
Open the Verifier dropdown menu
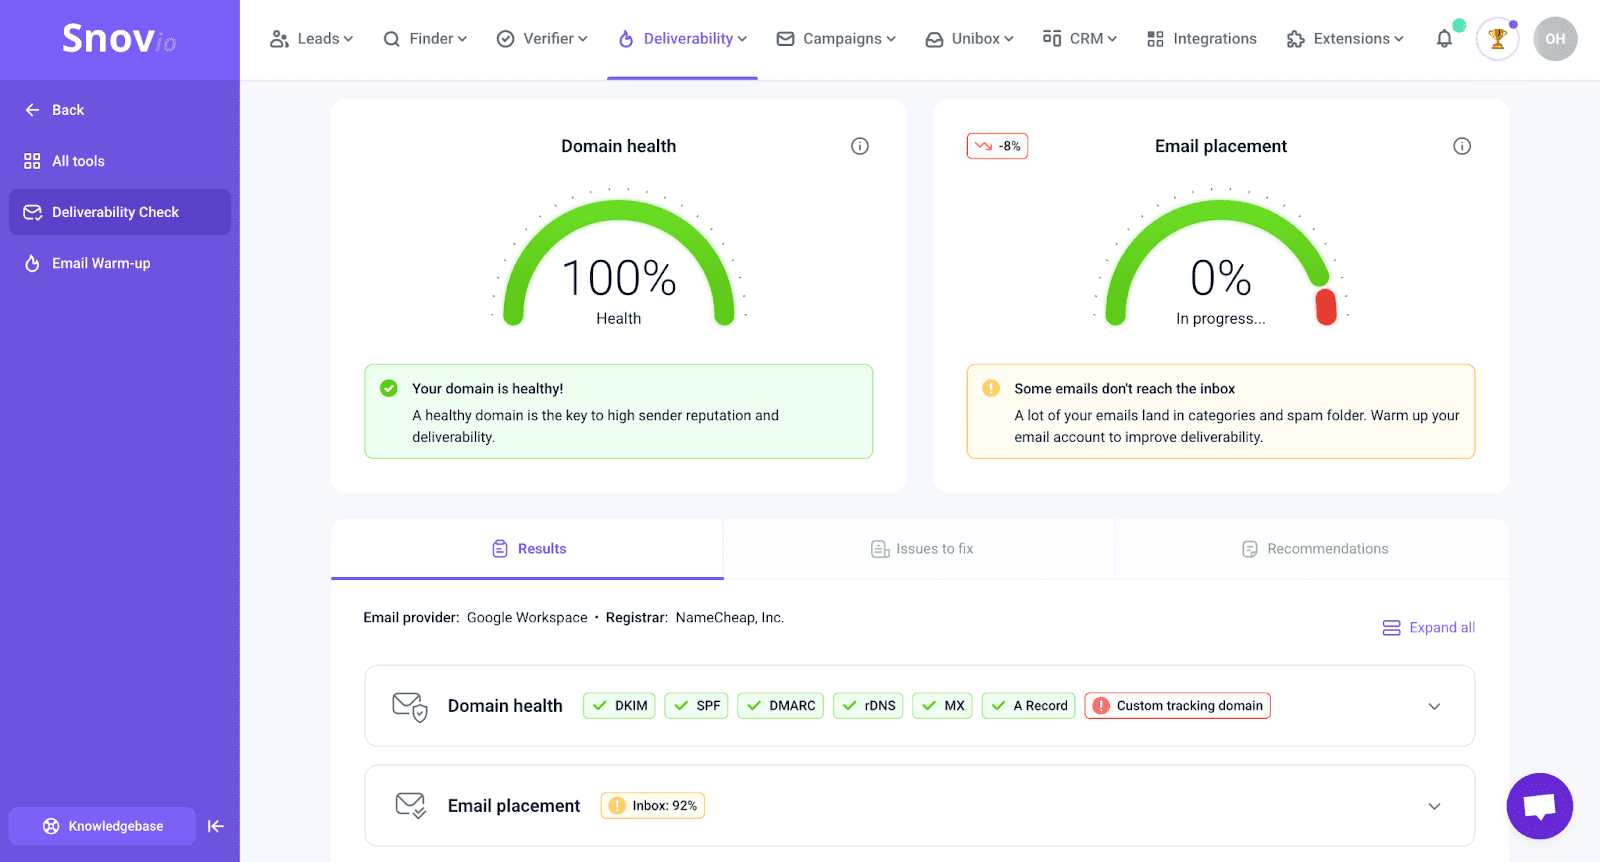click(x=542, y=39)
